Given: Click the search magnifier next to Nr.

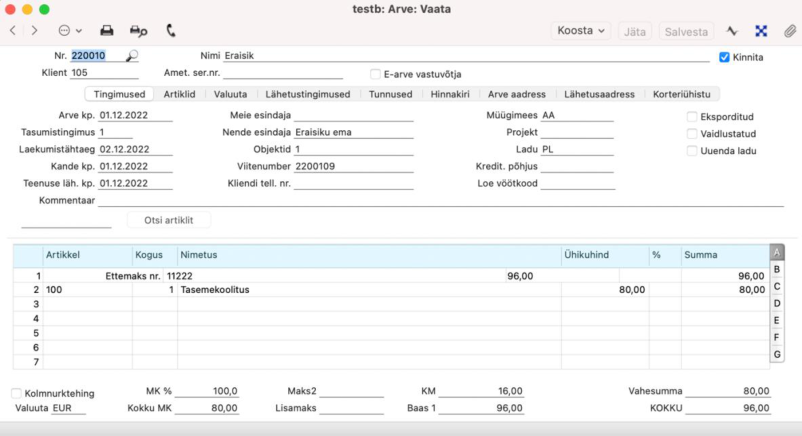Looking at the screenshot, I should point(132,55).
